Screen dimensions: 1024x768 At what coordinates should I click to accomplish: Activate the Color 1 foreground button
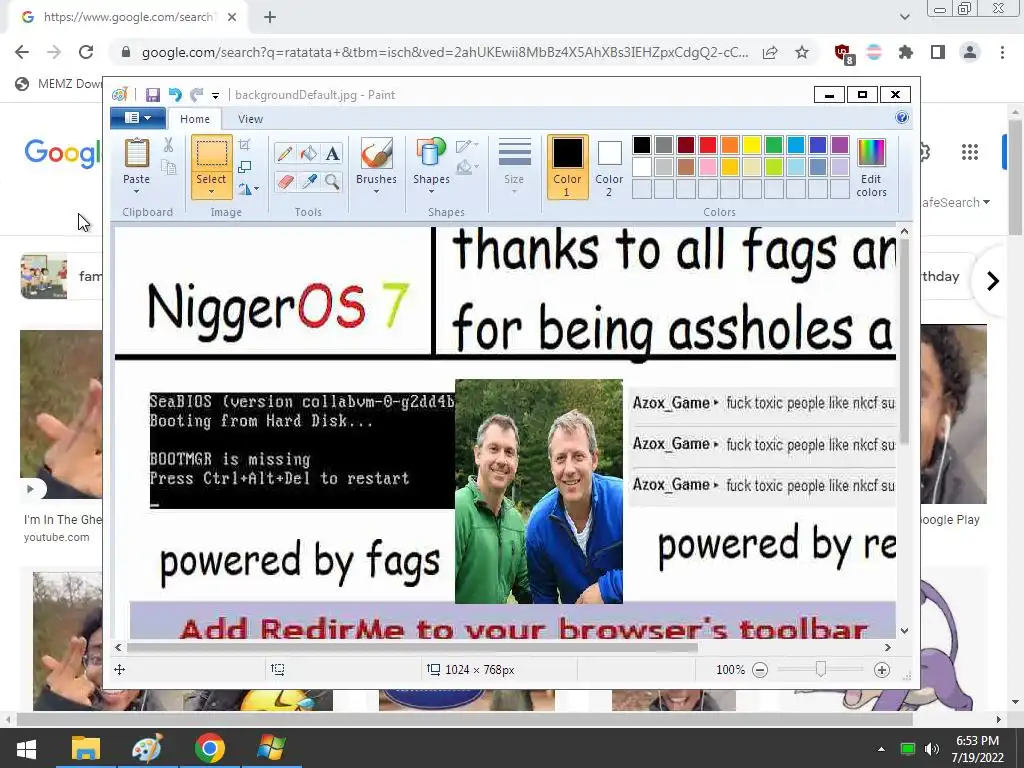click(x=568, y=167)
